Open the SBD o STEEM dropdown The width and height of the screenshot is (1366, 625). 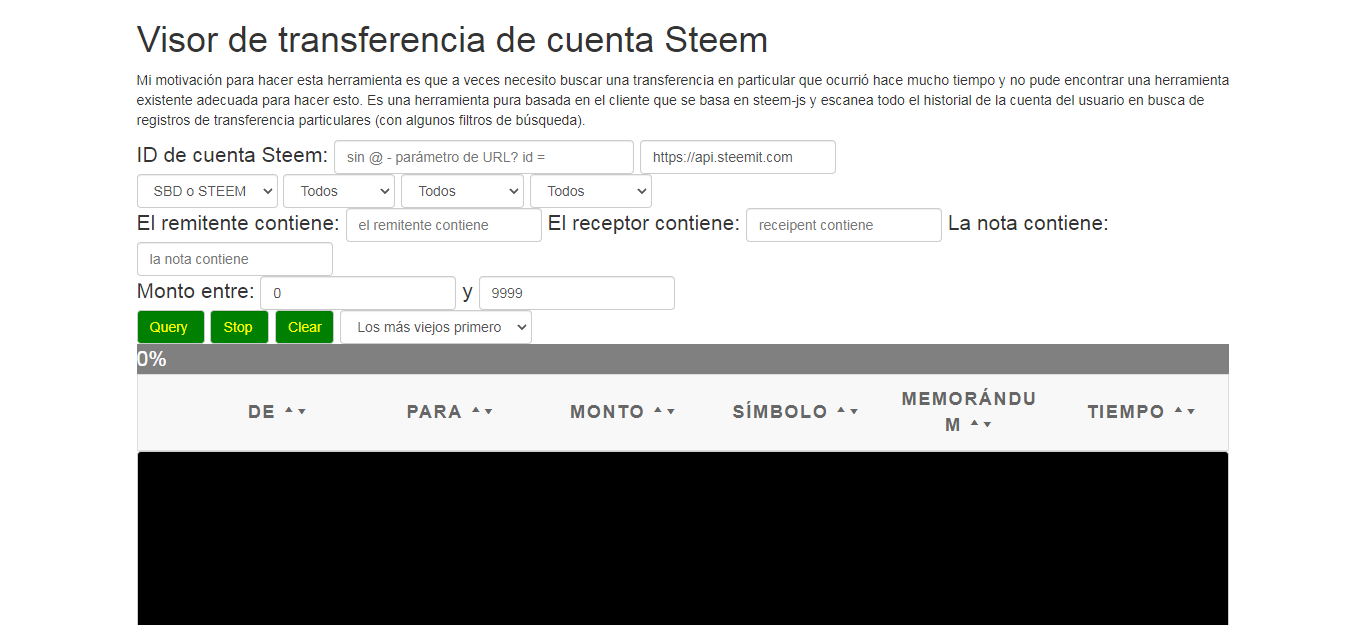(x=207, y=191)
